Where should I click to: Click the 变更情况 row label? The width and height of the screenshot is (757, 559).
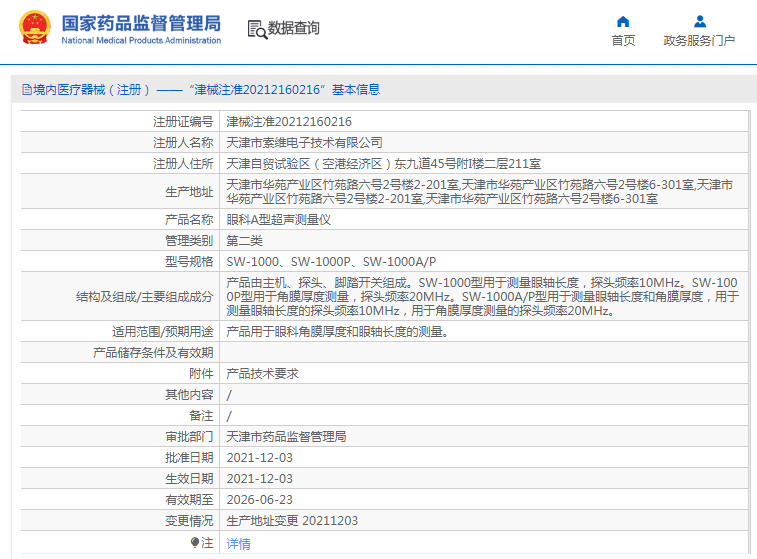point(189,521)
